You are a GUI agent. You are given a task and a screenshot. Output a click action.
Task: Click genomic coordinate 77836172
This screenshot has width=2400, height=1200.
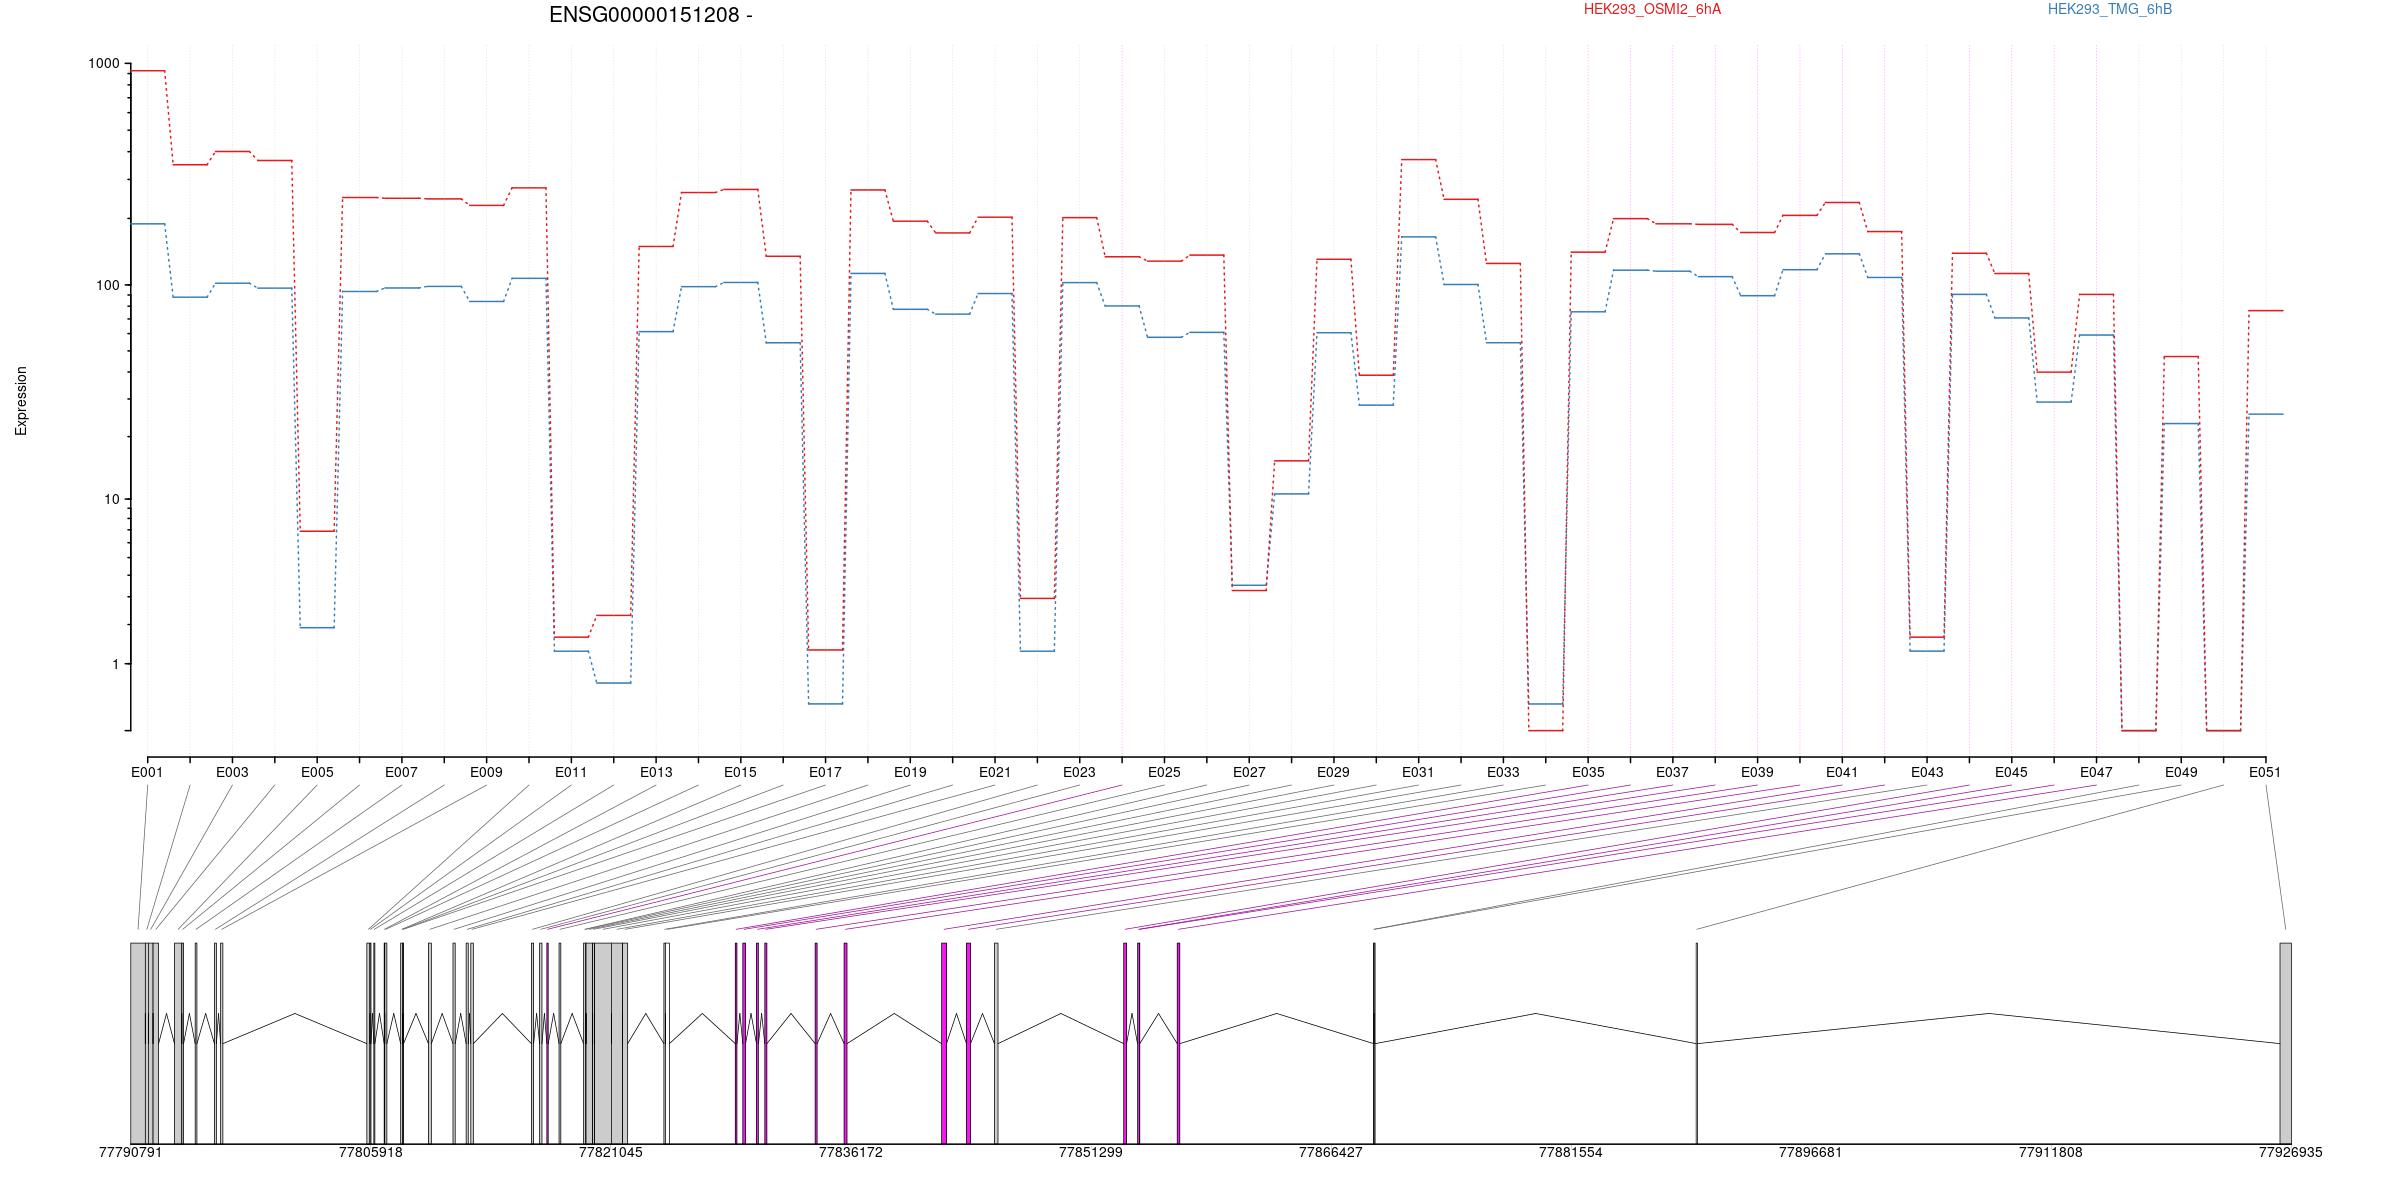coord(850,1152)
